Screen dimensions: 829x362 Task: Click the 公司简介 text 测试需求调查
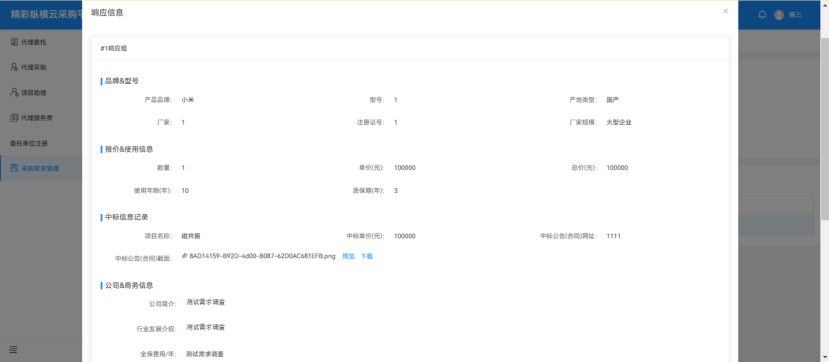206,302
